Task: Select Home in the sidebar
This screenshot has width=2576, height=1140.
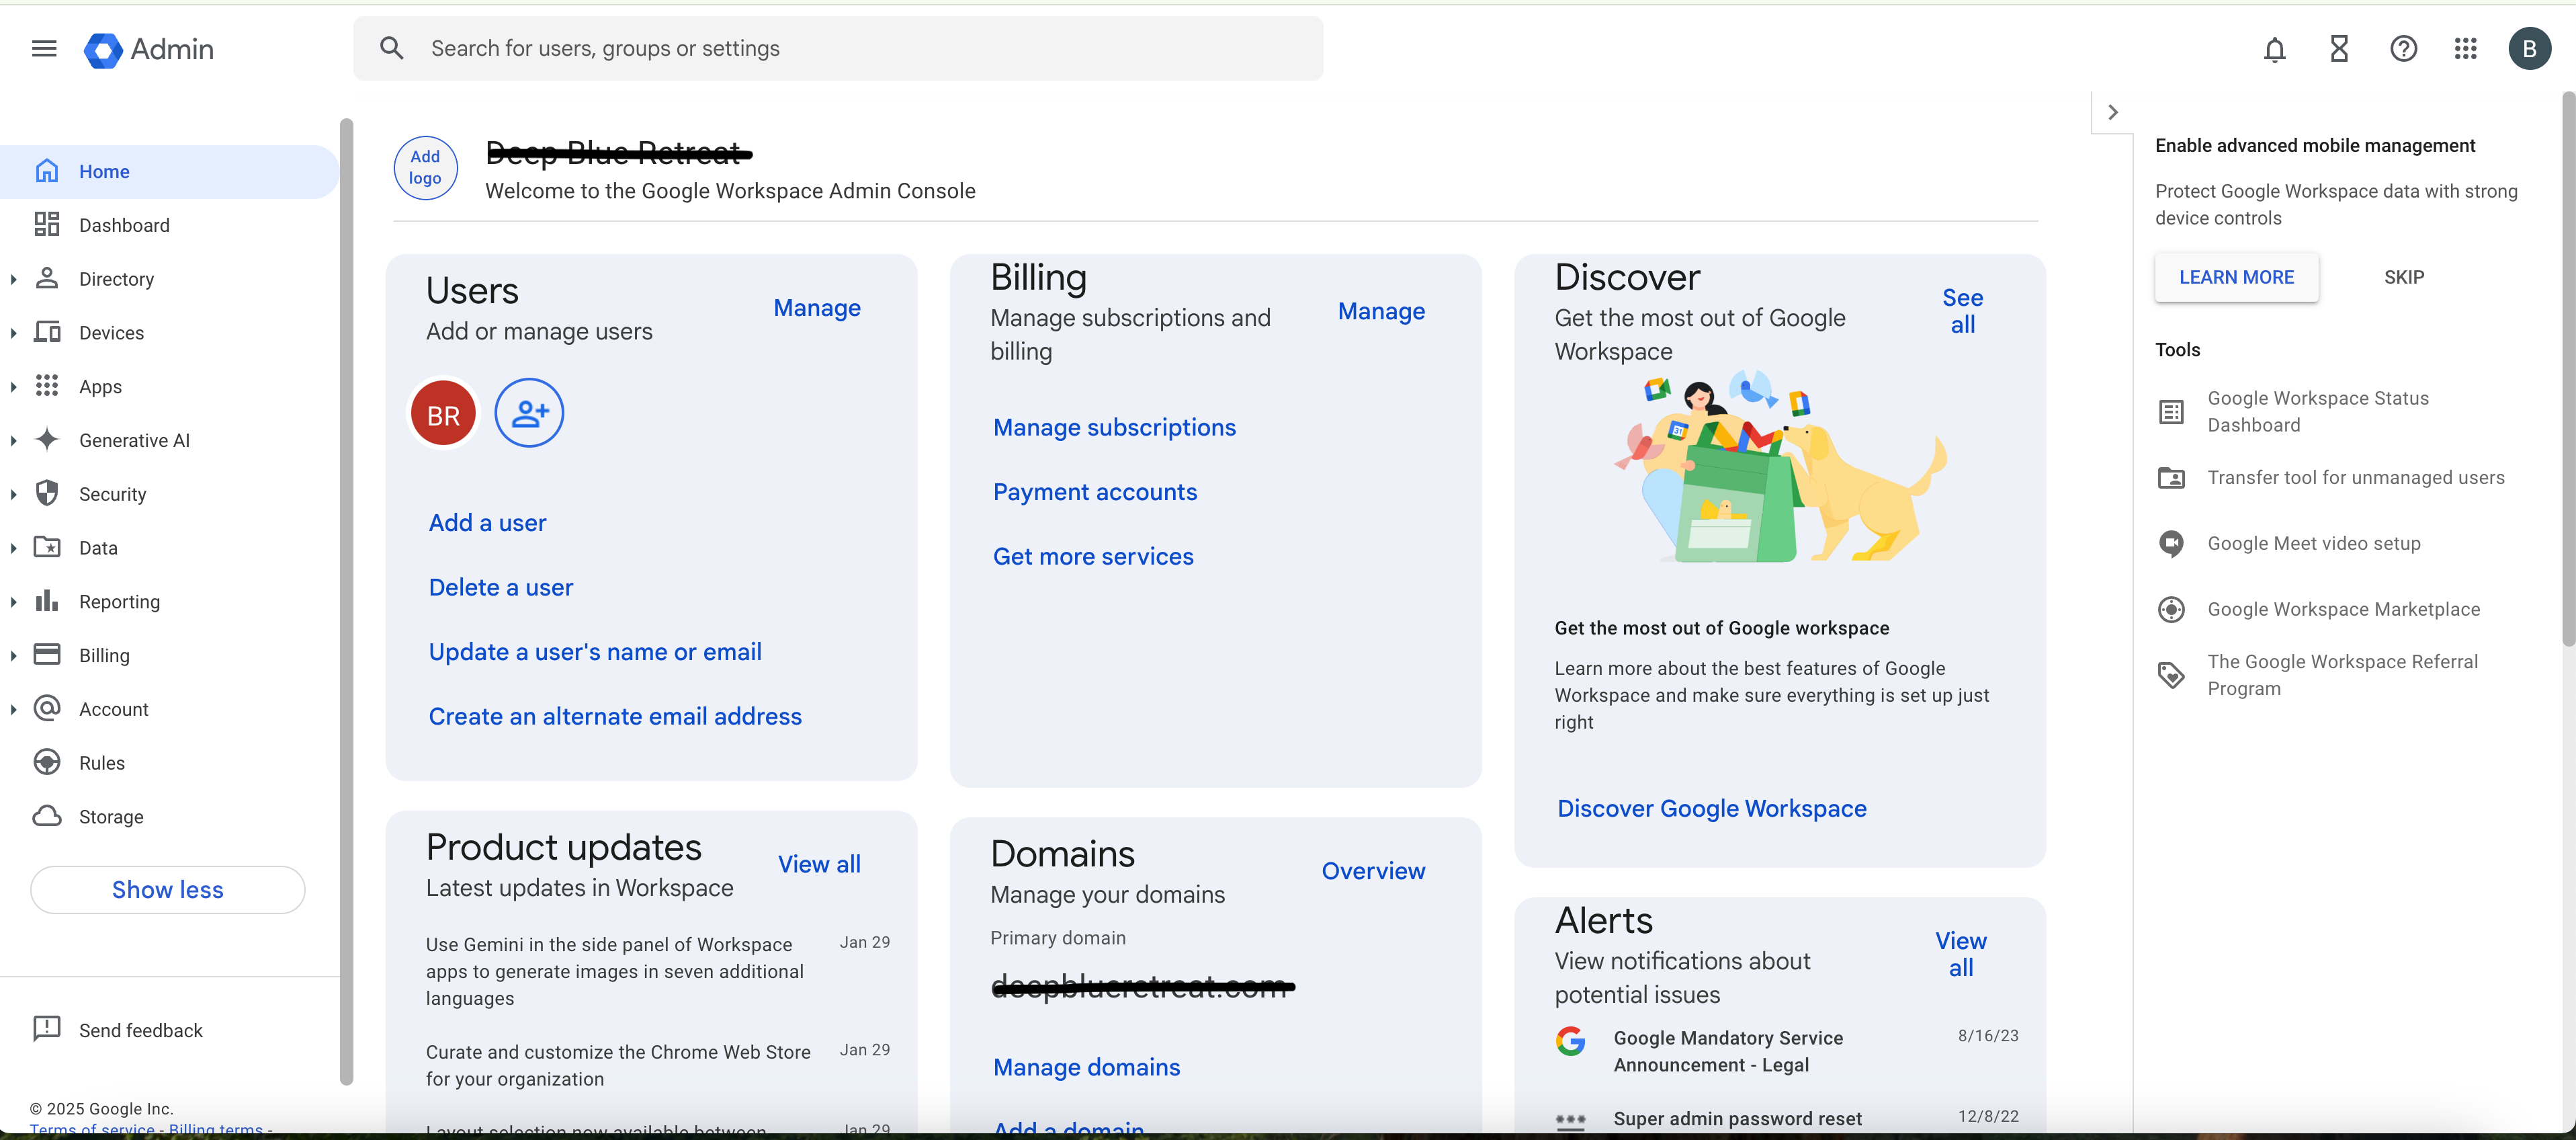Action: (x=170, y=171)
